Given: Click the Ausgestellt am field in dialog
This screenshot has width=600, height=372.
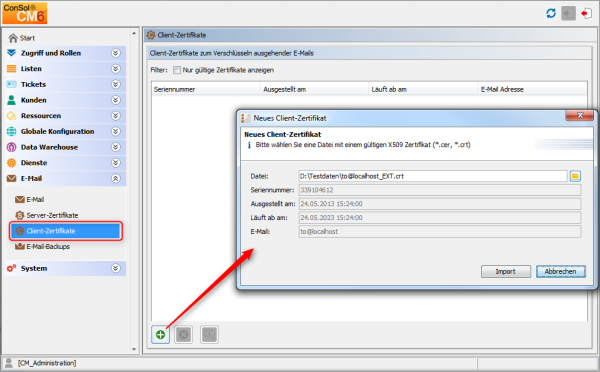Looking at the screenshot, I should point(440,204).
